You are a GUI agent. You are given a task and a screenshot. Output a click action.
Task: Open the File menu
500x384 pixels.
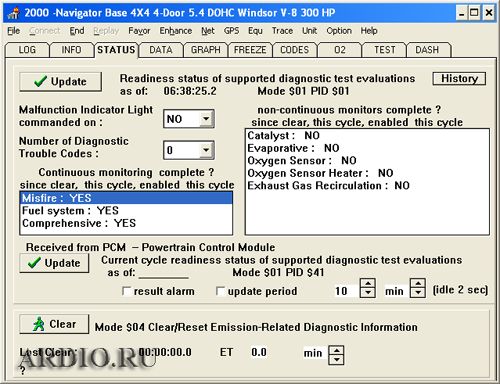[14, 31]
